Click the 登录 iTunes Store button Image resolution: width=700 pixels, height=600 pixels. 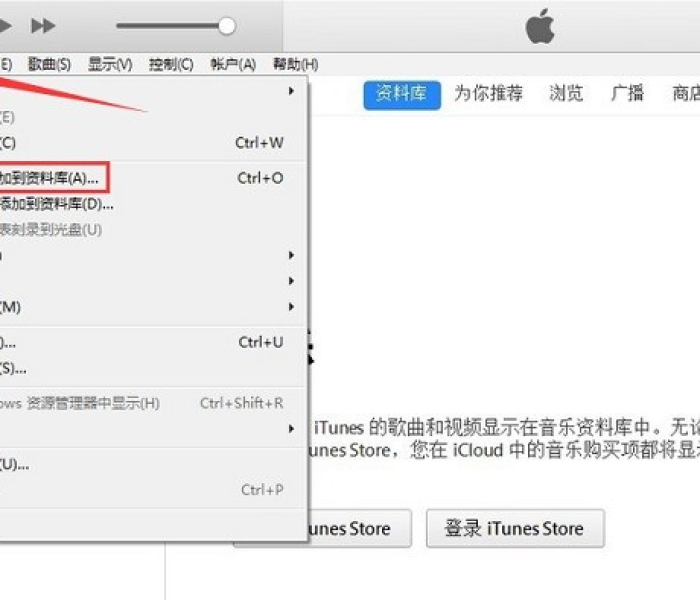tap(515, 529)
